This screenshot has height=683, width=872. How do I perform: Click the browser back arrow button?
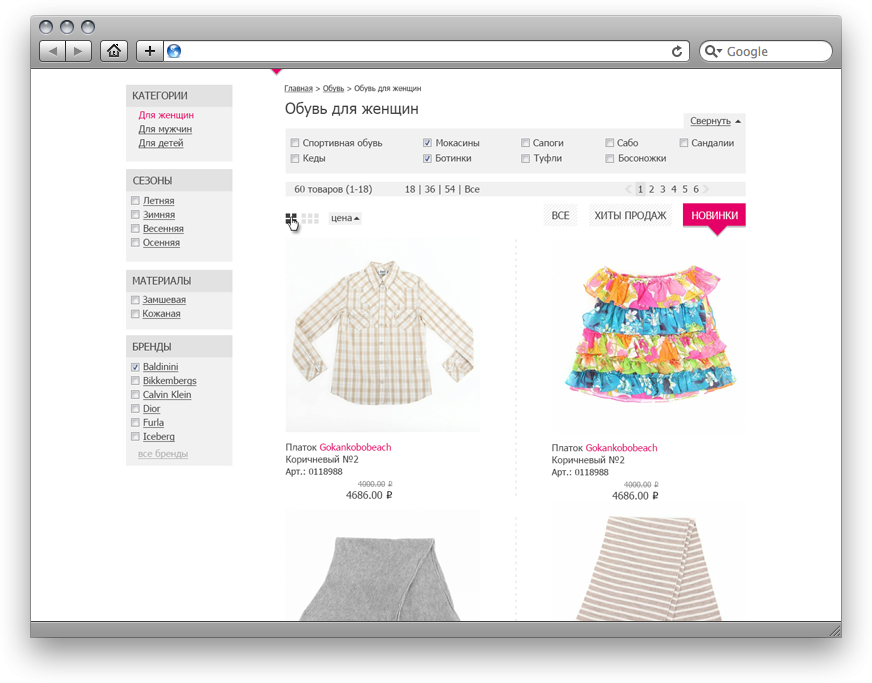point(53,51)
